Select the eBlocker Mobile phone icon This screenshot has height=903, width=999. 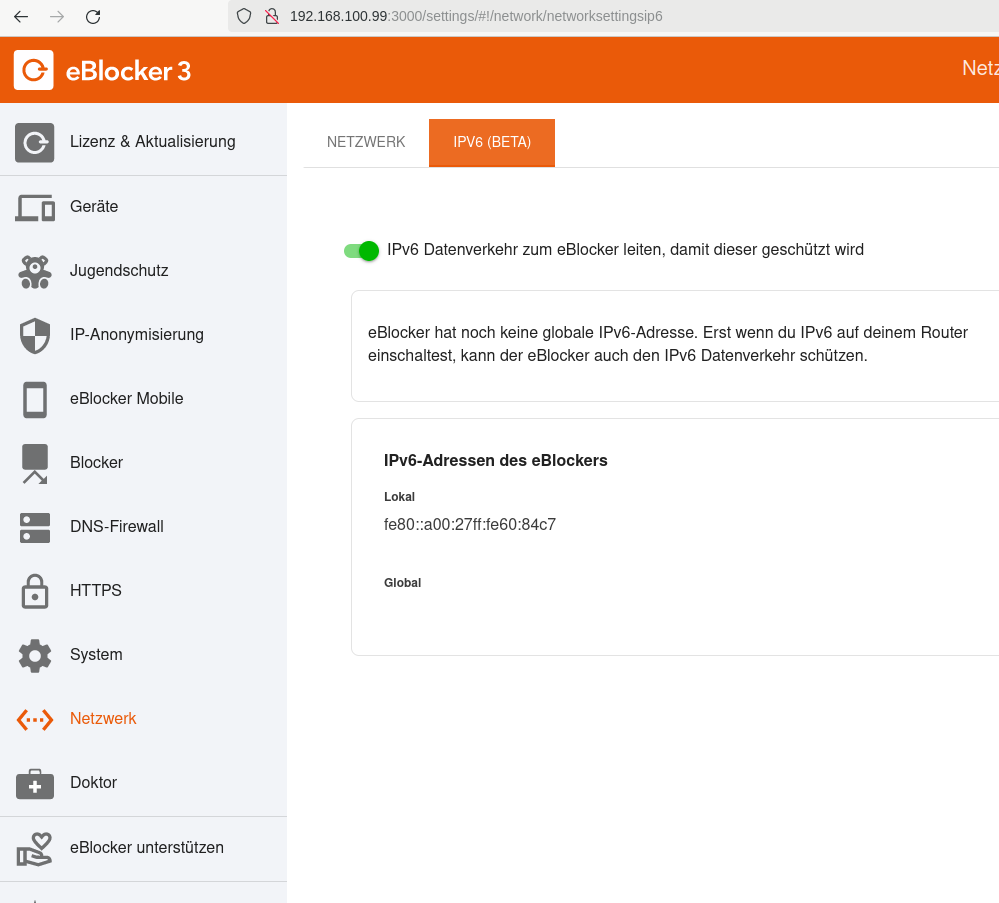[x=34, y=400]
